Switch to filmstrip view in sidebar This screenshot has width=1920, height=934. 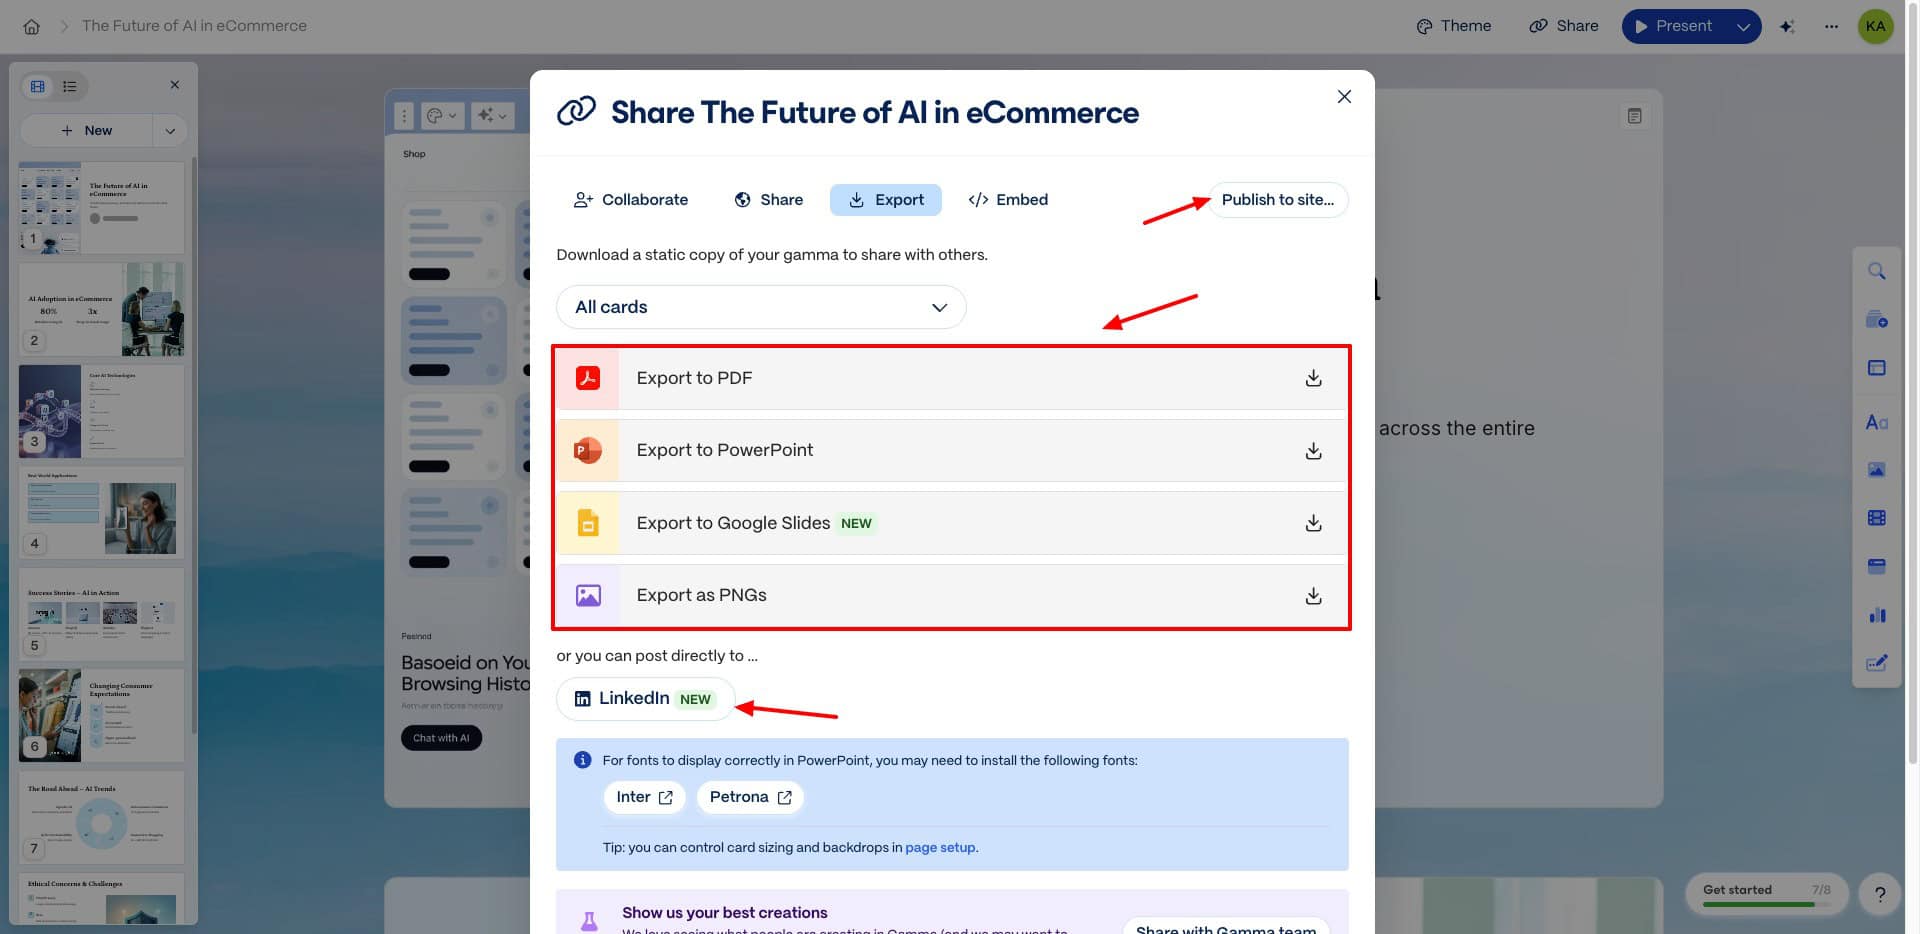pyautogui.click(x=38, y=86)
